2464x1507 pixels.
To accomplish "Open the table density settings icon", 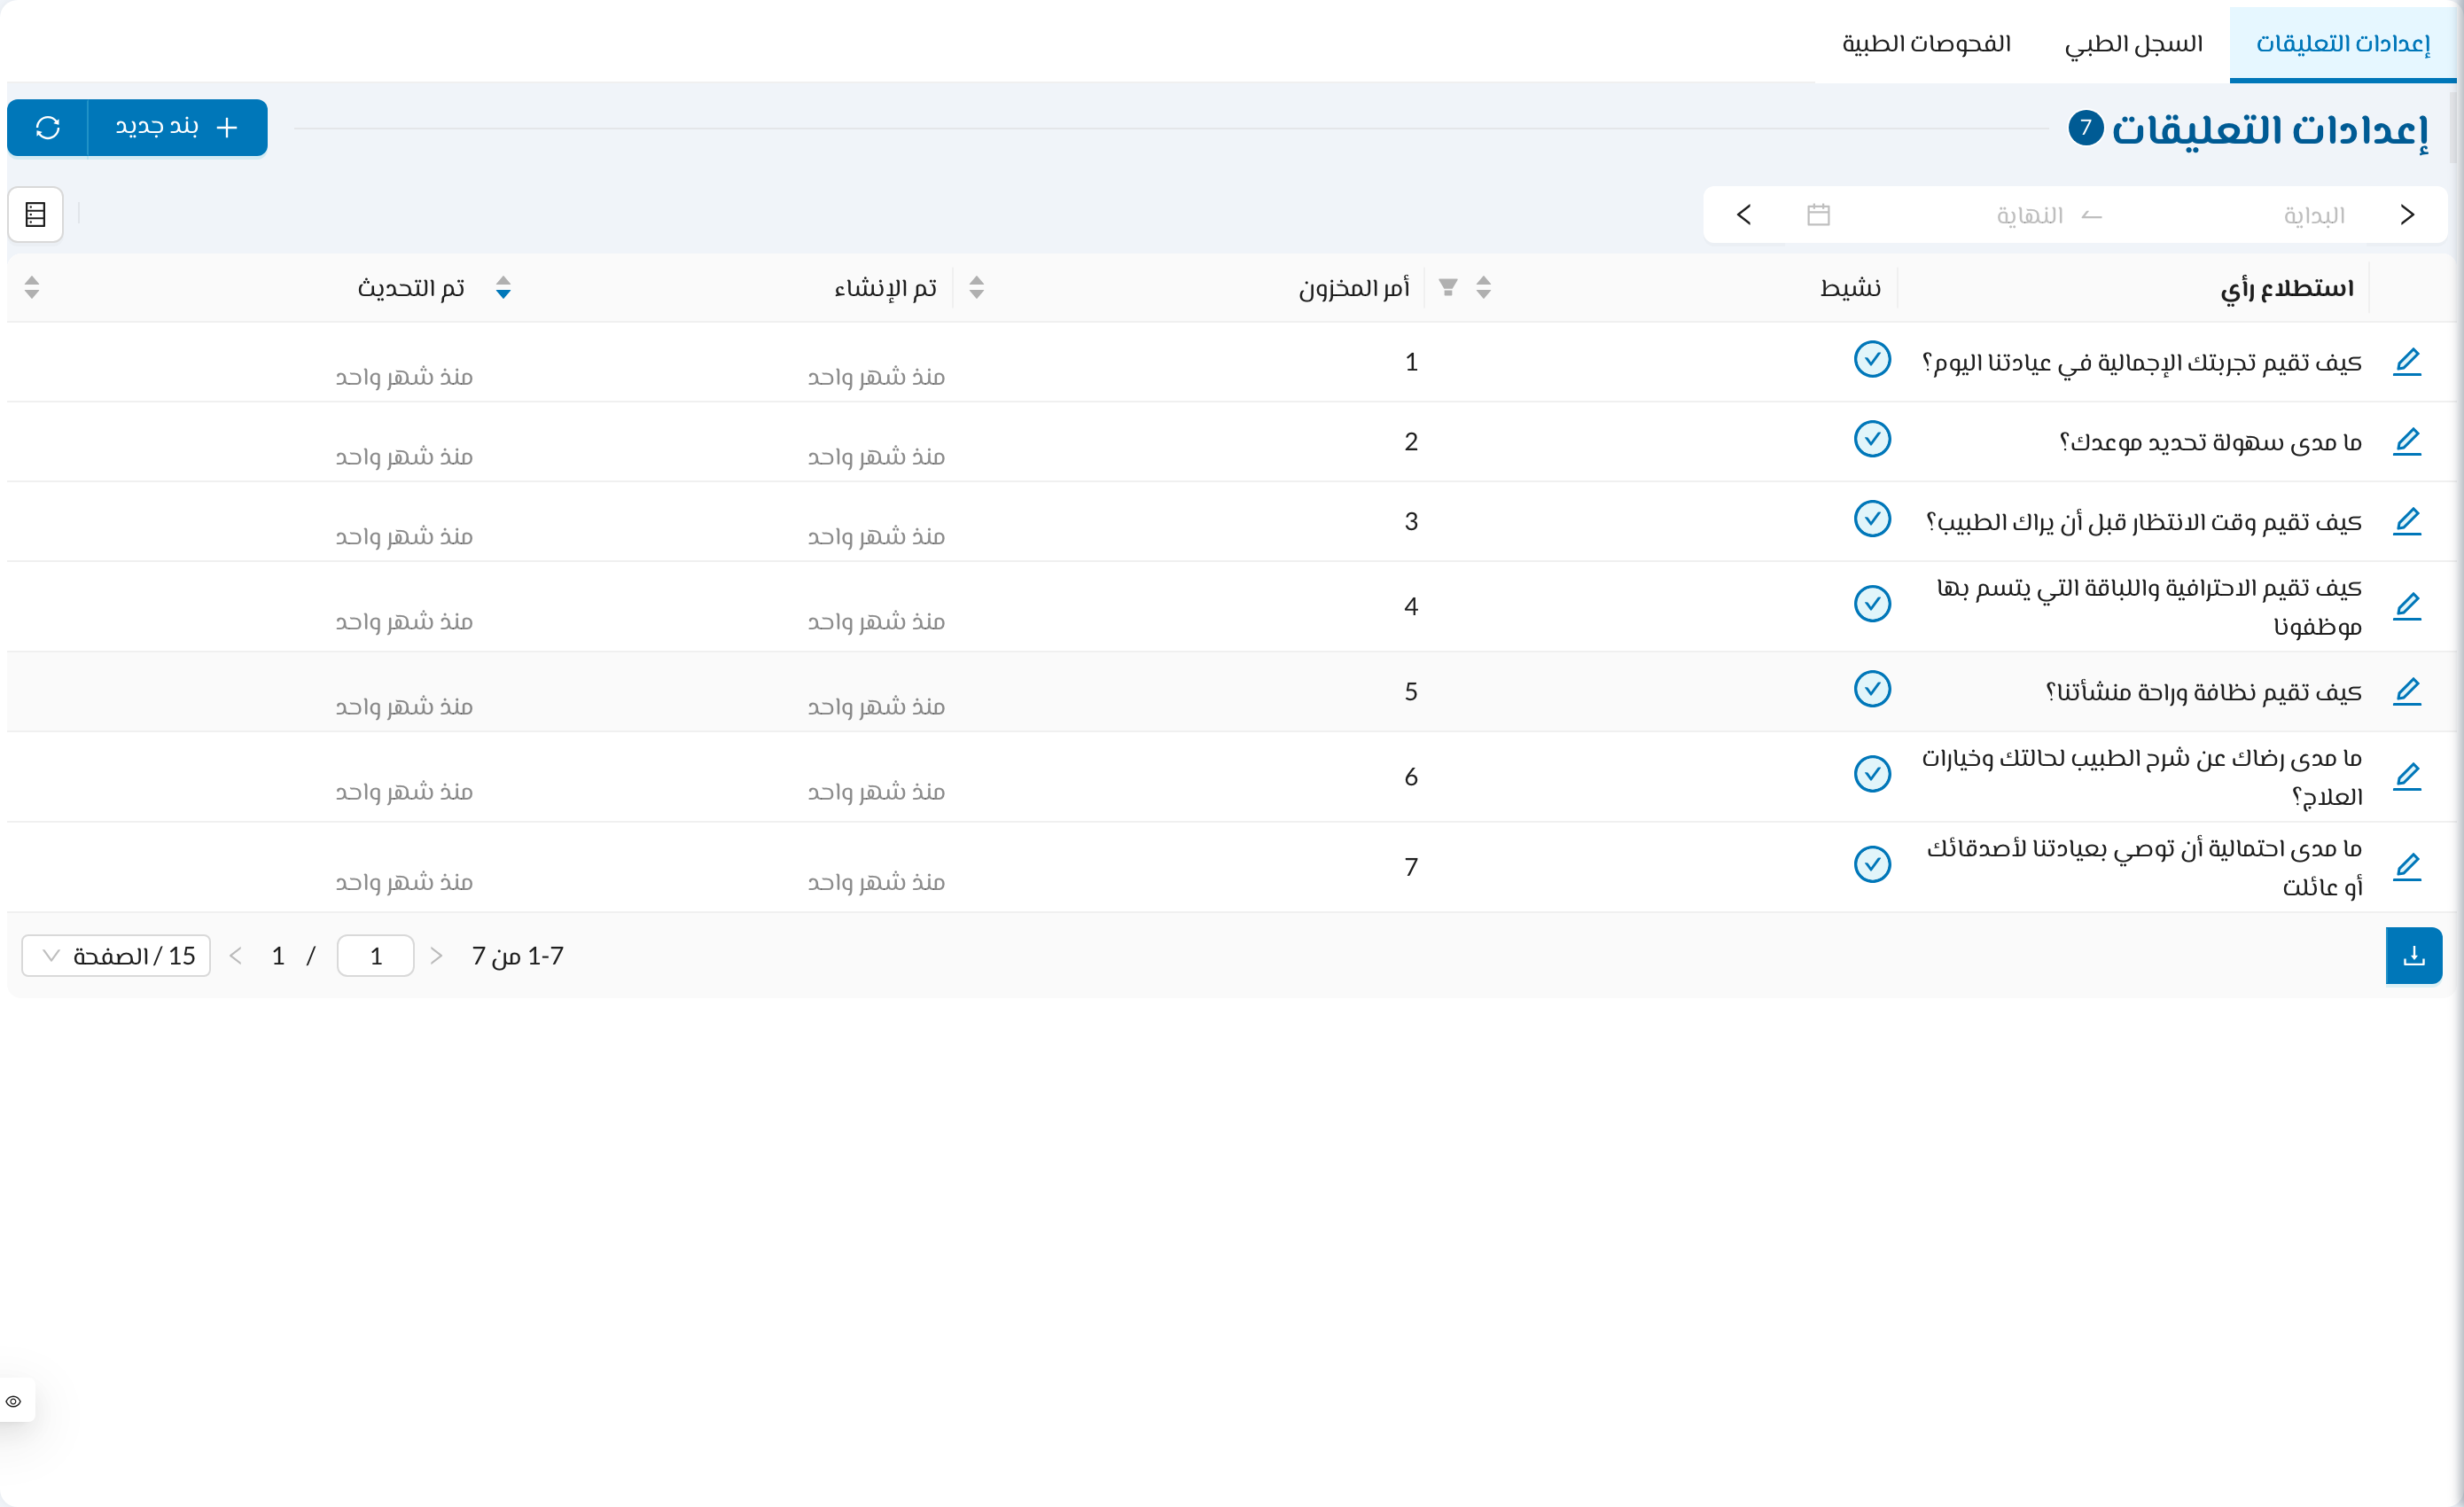I will click(x=36, y=214).
